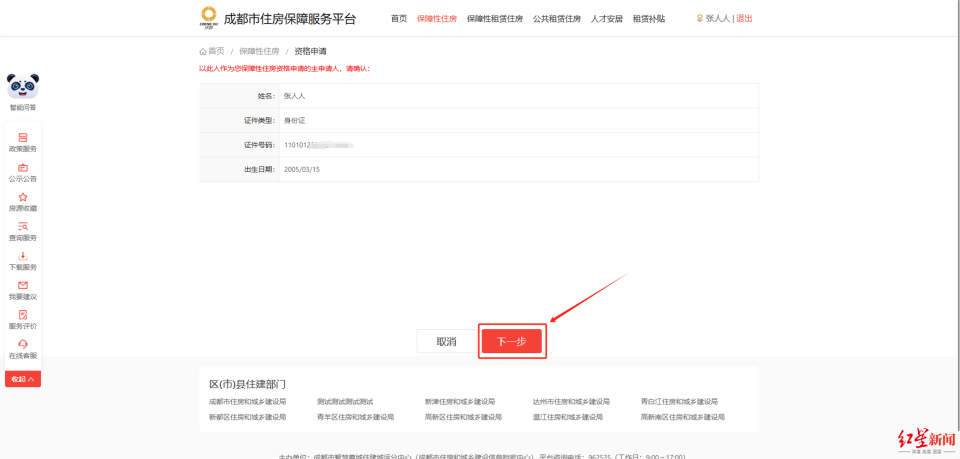Open 人才安居 in top navigation
Image resolution: width=960 pixels, height=459 pixels.
pyautogui.click(x=607, y=19)
